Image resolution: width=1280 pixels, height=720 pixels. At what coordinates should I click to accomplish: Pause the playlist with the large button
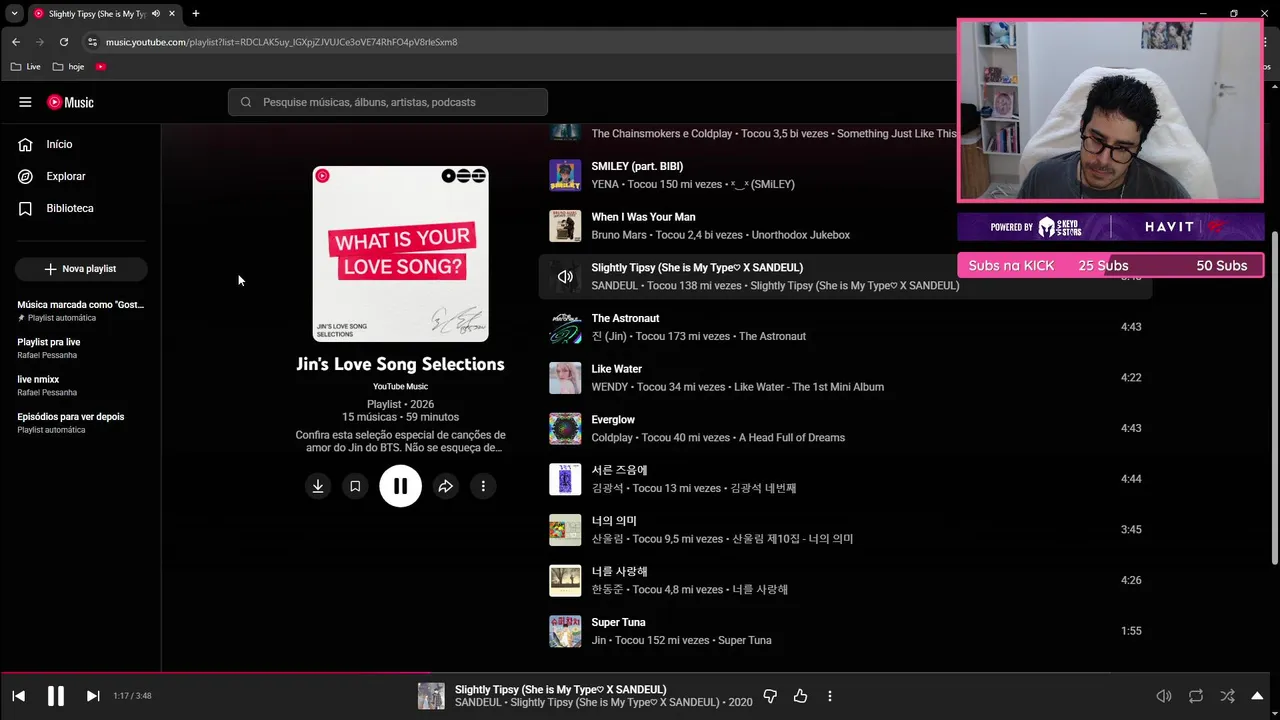400,486
